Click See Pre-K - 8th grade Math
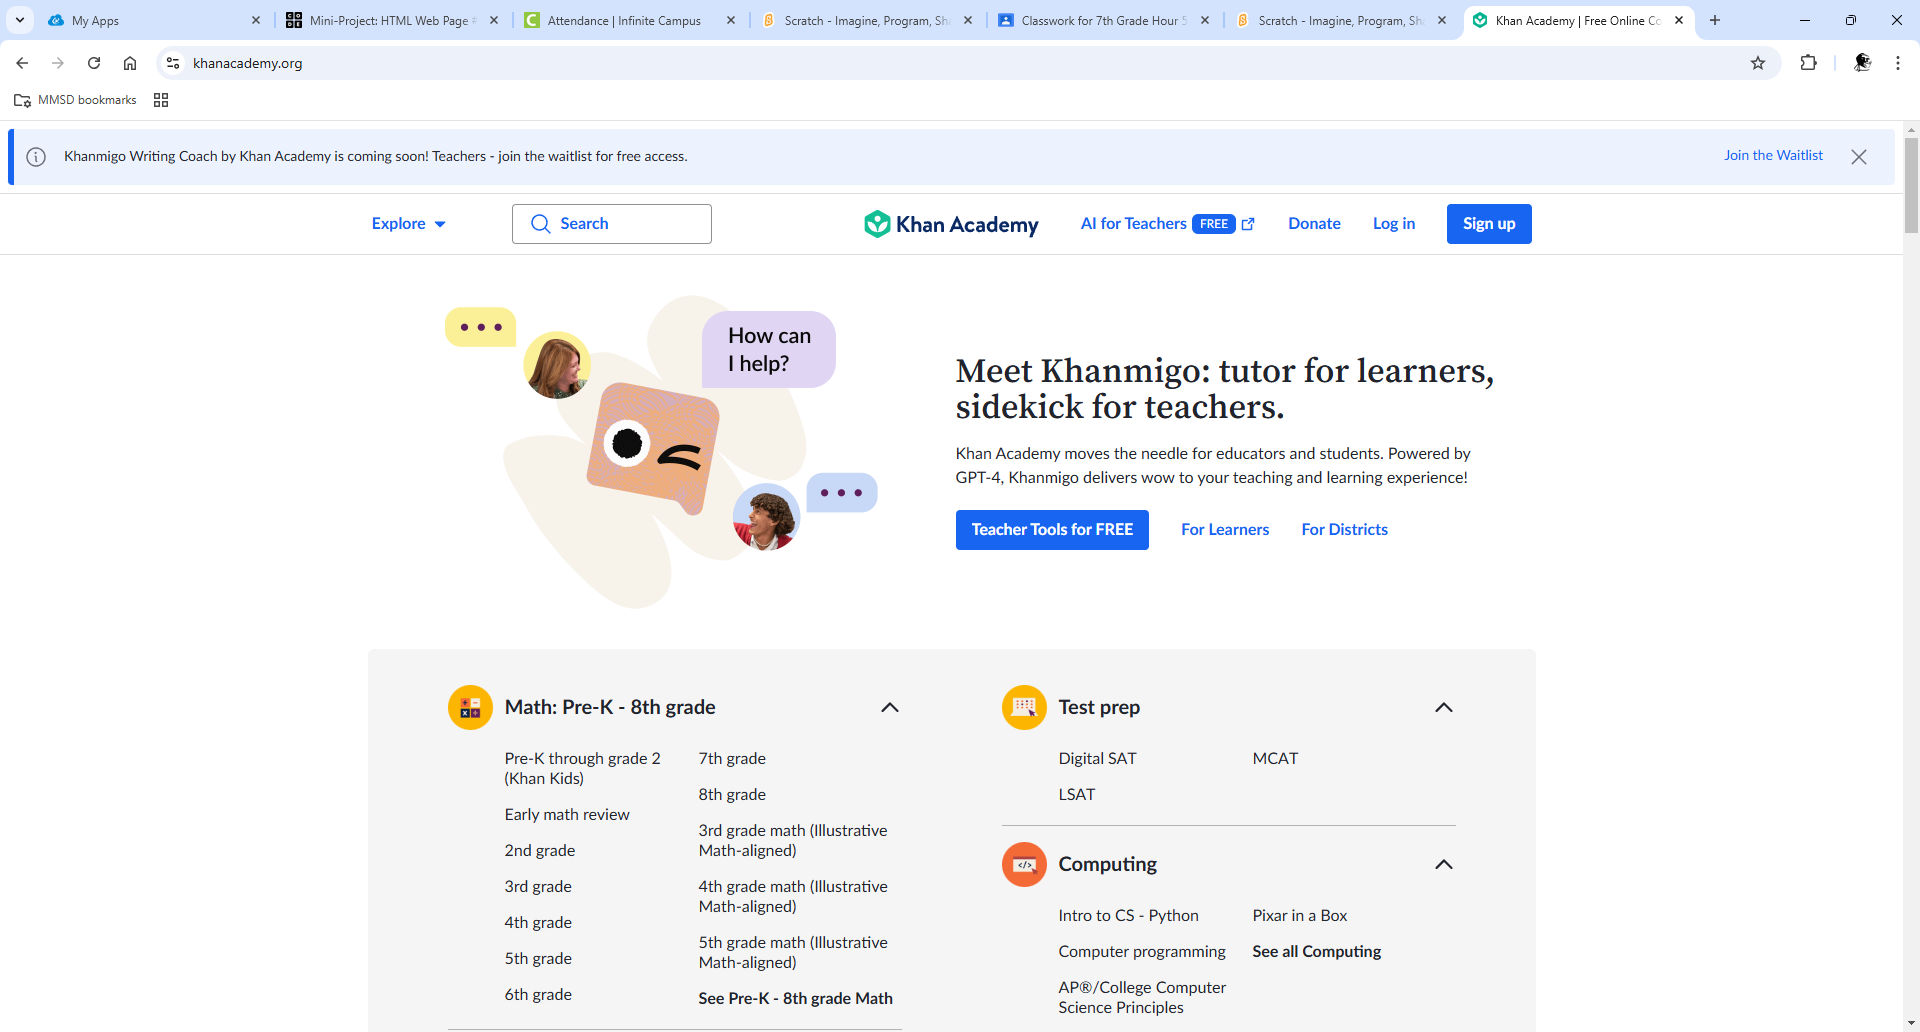The width and height of the screenshot is (1920, 1032). click(796, 999)
